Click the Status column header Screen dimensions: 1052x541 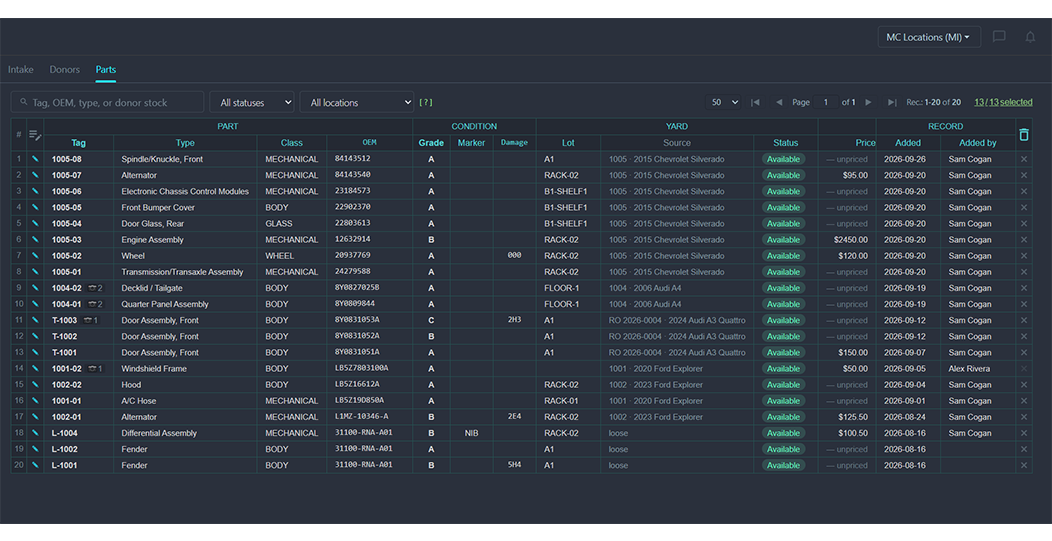[786, 142]
